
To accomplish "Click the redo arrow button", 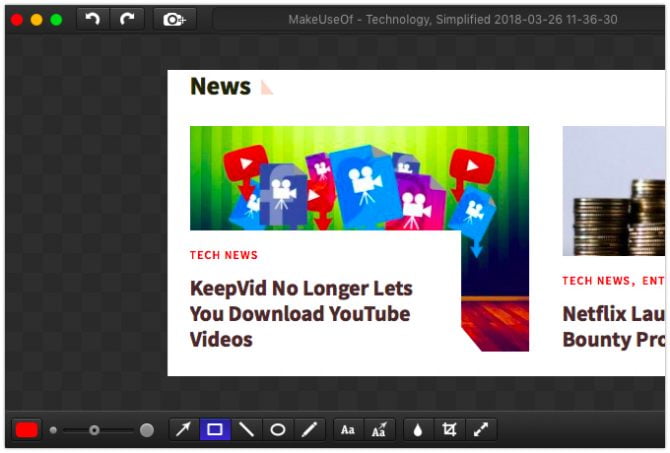I will (x=127, y=19).
